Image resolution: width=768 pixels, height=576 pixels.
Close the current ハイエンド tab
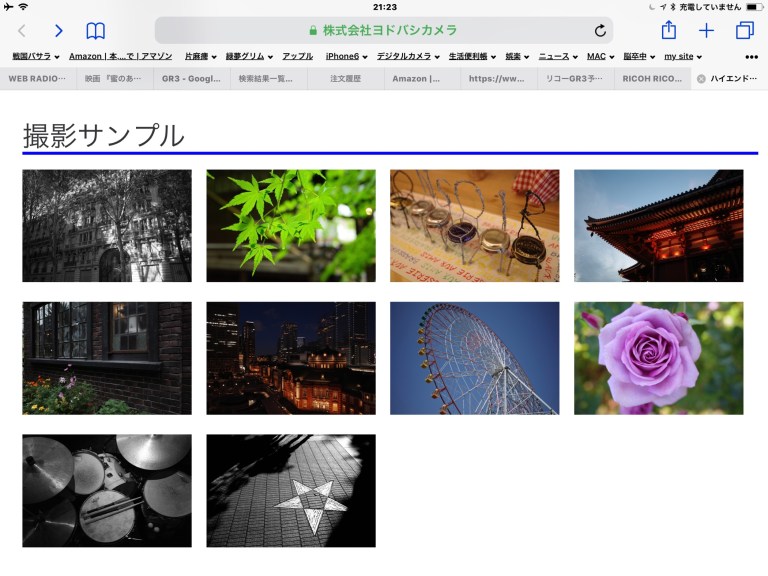point(701,78)
